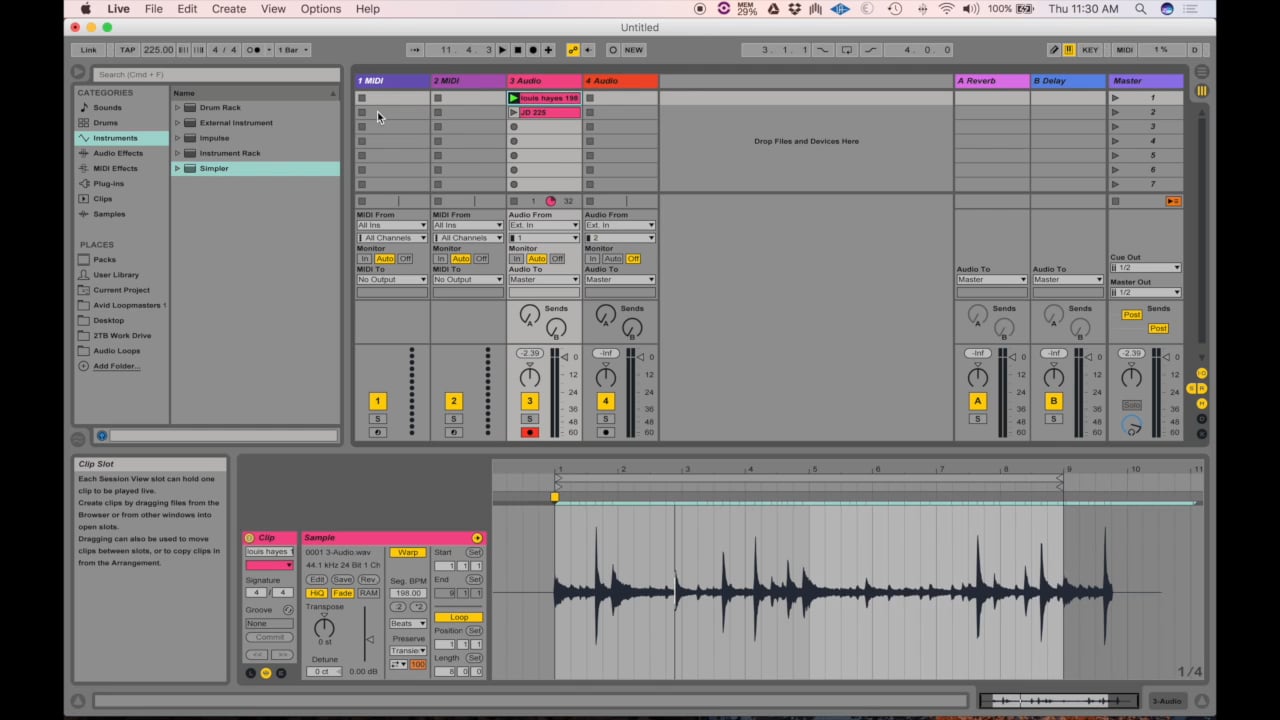Click the Rev button to reverse the sample
Image resolution: width=1280 pixels, height=720 pixels.
pyautogui.click(x=369, y=580)
